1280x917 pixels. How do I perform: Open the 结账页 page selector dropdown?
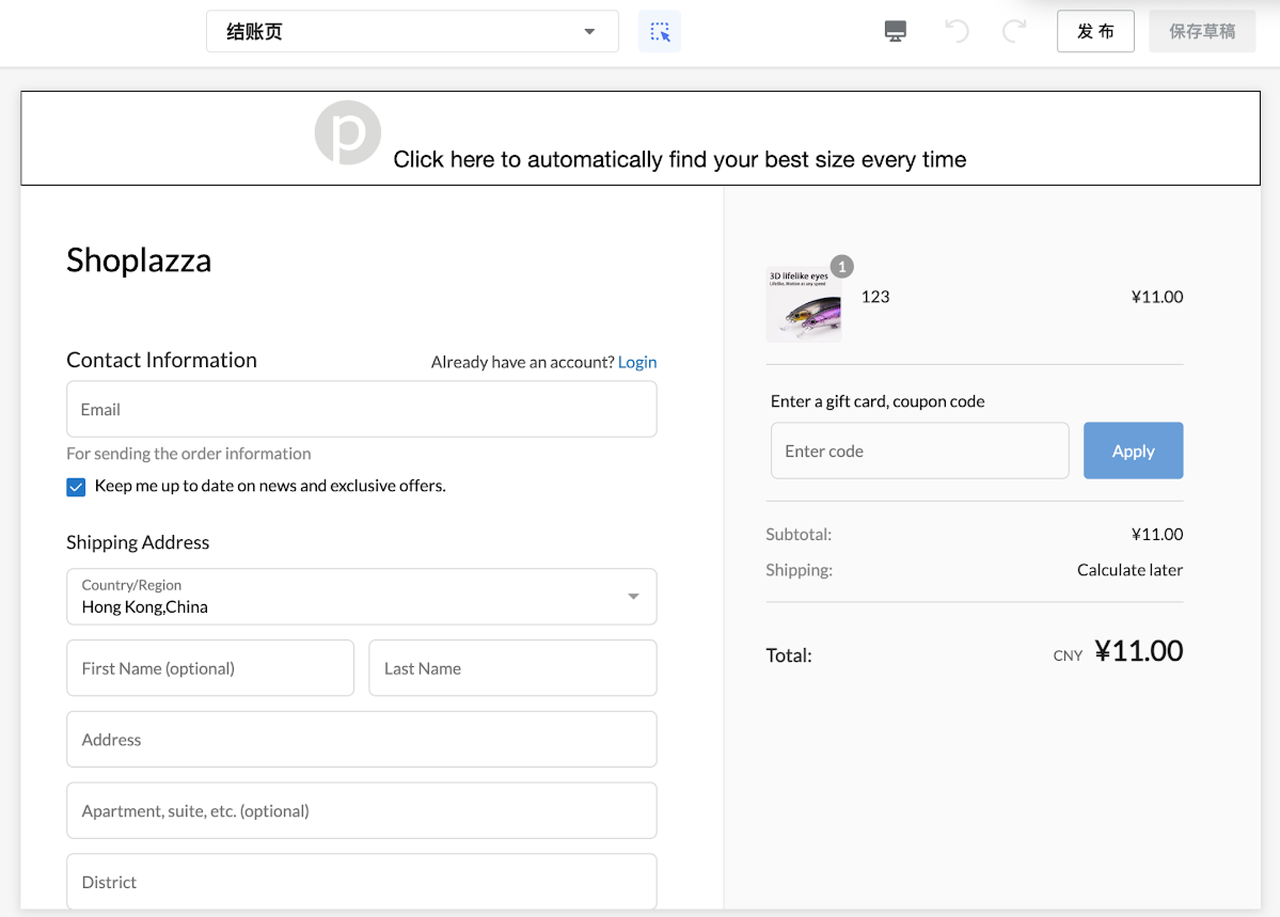[x=412, y=32]
